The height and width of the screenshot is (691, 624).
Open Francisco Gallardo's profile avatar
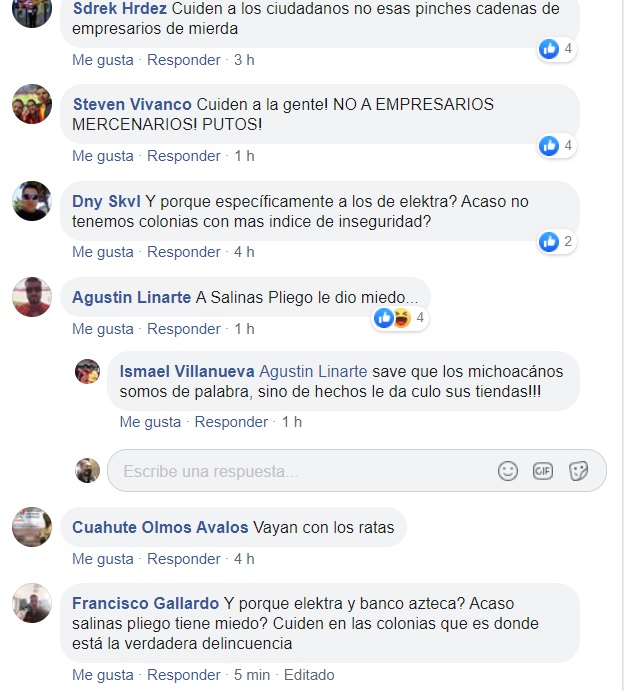pos(32,603)
